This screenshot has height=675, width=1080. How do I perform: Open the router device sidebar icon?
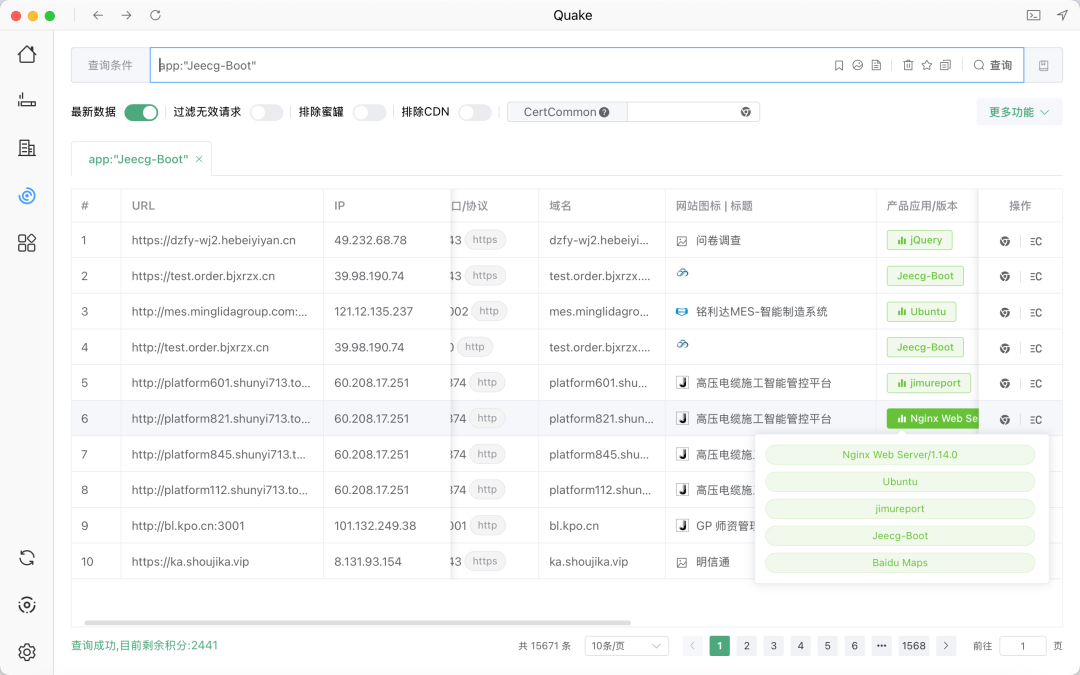coord(27,101)
